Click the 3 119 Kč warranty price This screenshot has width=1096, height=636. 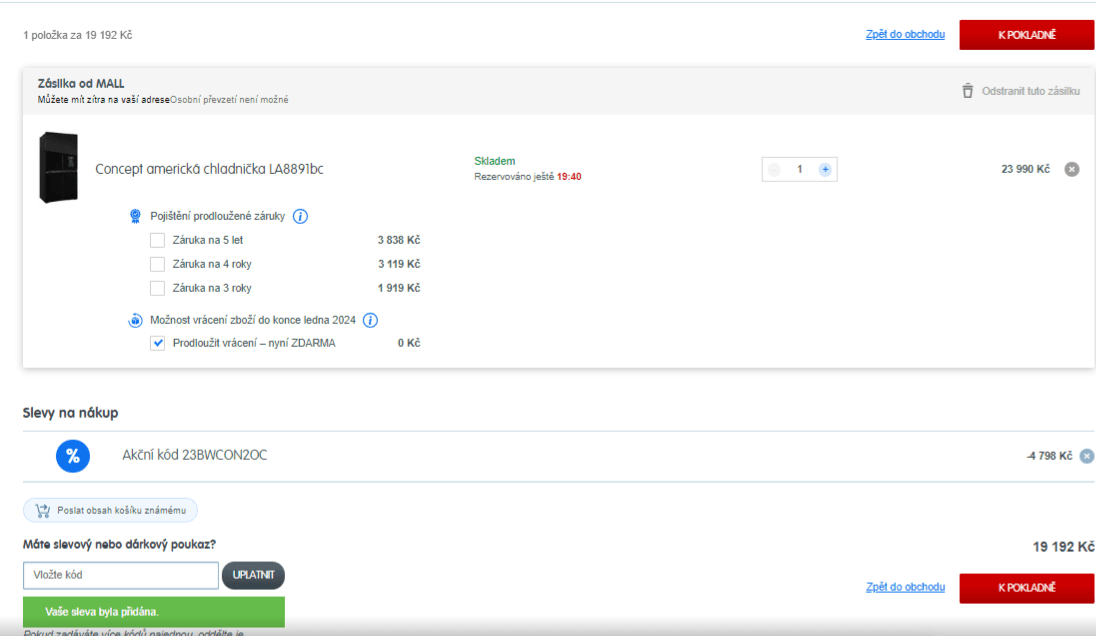[398, 264]
